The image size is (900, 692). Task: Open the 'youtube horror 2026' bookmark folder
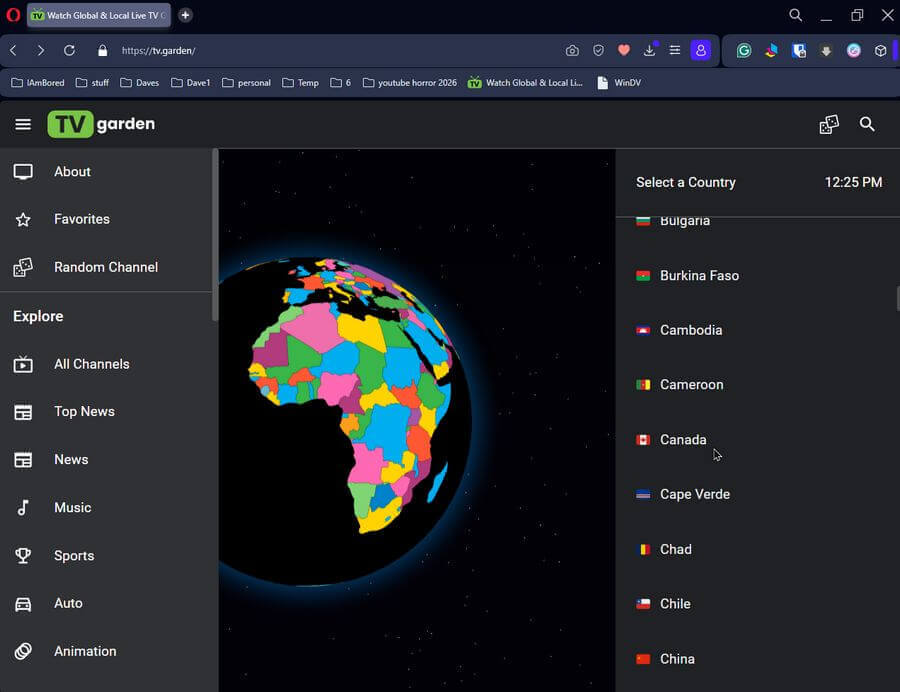tap(409, 83)
